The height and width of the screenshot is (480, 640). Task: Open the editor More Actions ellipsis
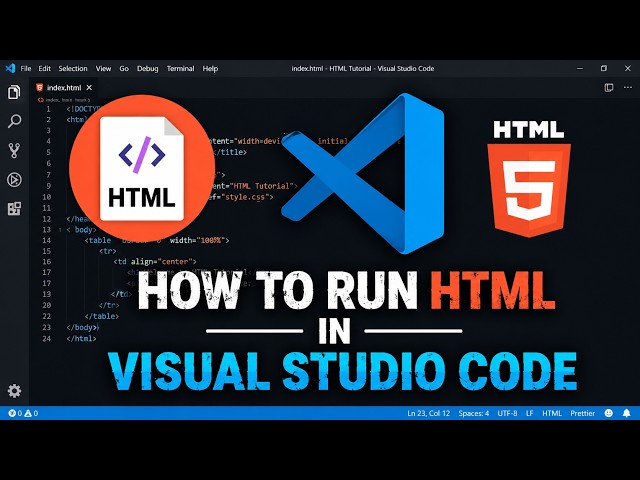[628, 87]
